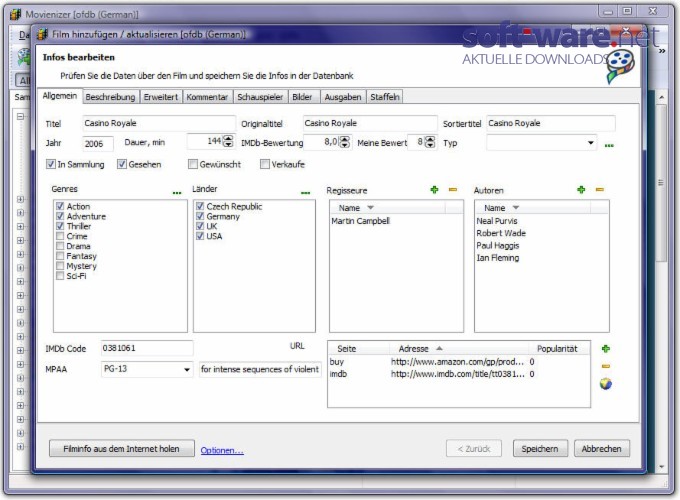Toggle the In Sammlung checkbox
The height and width of the screenshot is (500, 680).
pos(51,164)
